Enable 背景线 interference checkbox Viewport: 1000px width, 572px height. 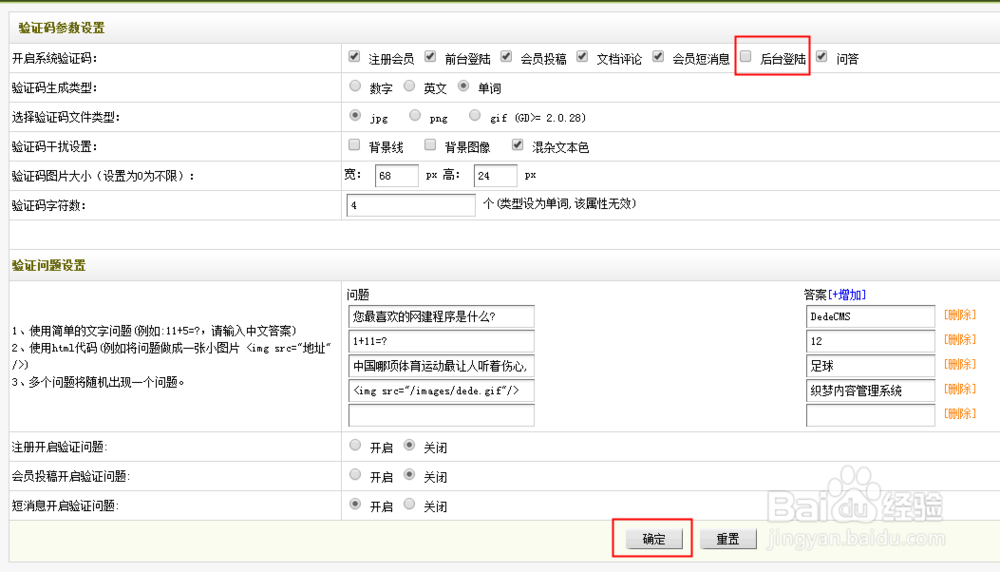355,145
